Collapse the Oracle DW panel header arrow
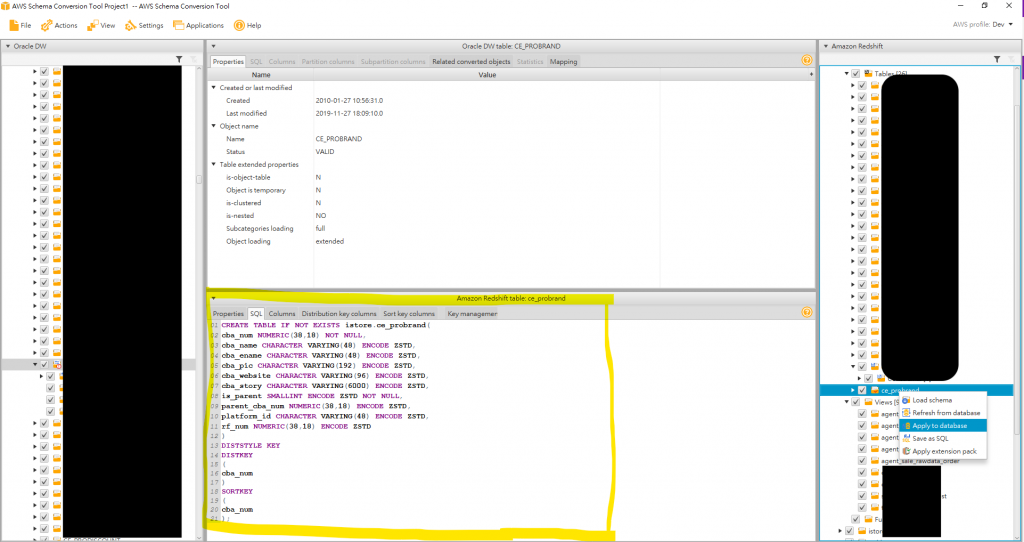Image resolution: width=1024 pixels, height=542 pixels. (8, 46)
